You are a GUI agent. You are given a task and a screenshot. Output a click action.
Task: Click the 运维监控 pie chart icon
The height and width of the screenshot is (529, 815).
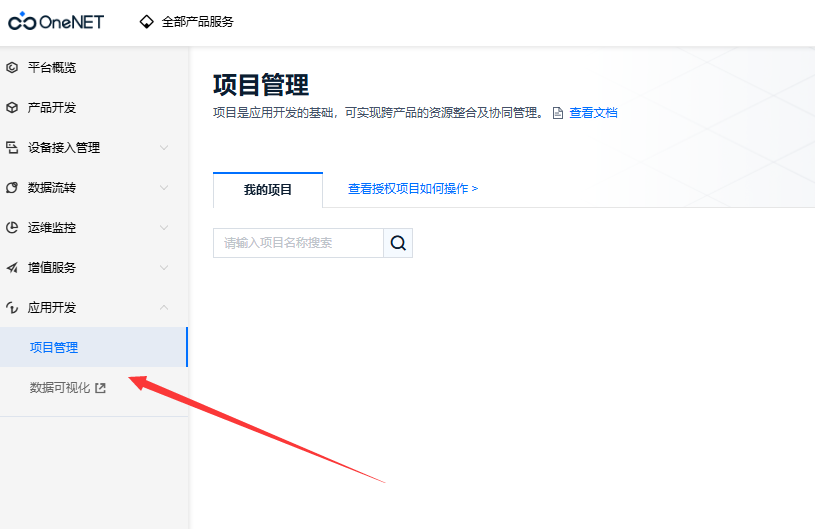point(12,228)
